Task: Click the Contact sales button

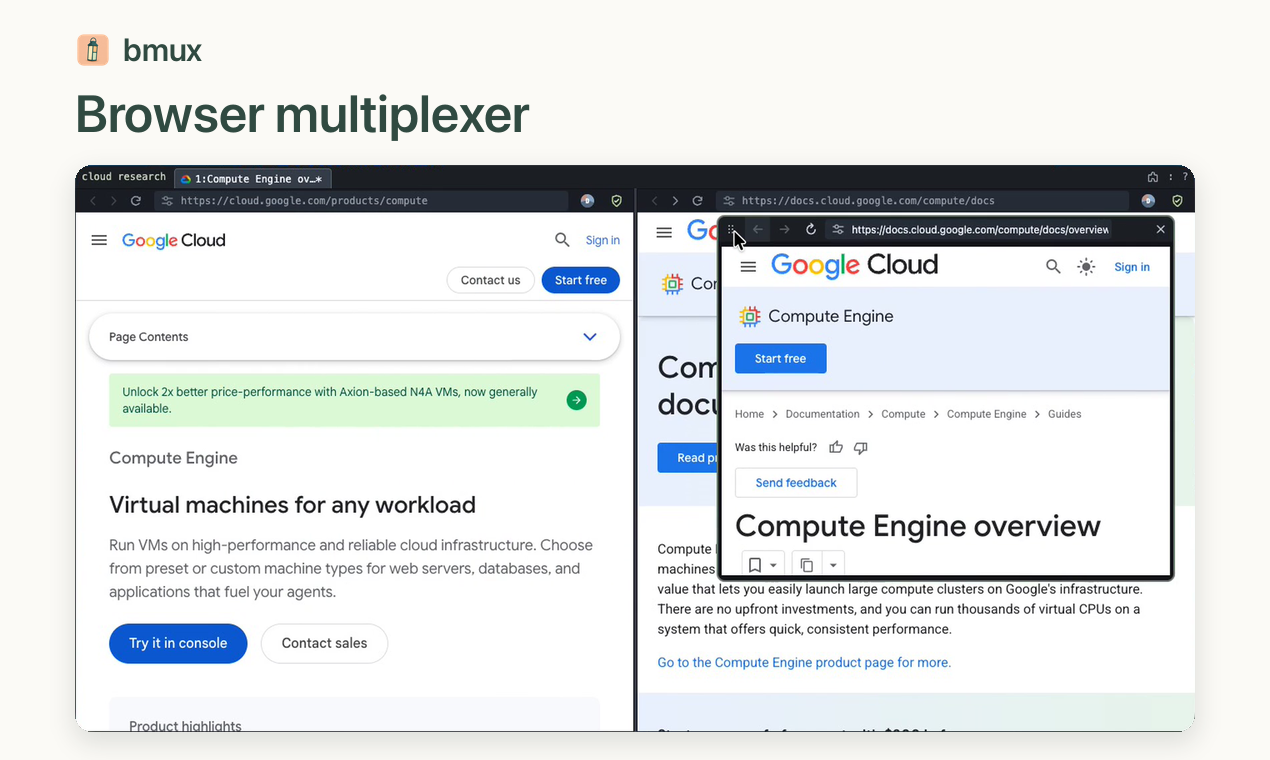Action: click(324, 643)
